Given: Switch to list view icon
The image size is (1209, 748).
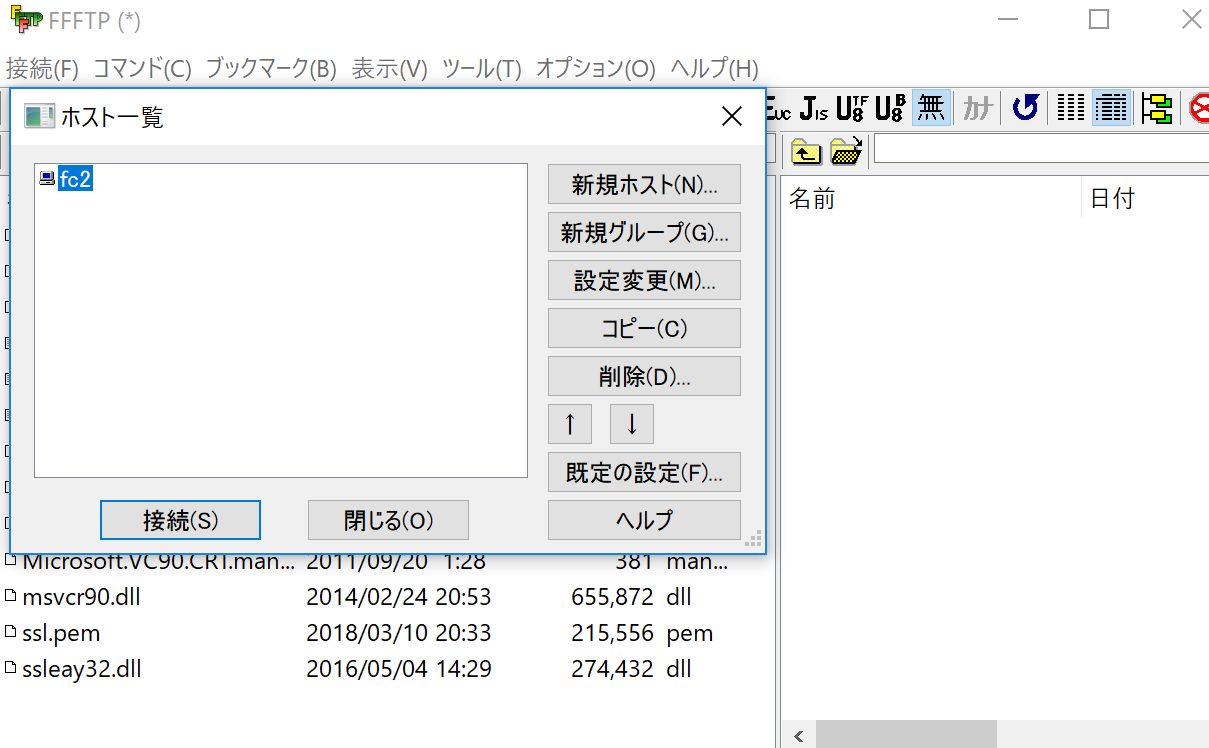Looking at the screenshot, I should point(1071,108).
